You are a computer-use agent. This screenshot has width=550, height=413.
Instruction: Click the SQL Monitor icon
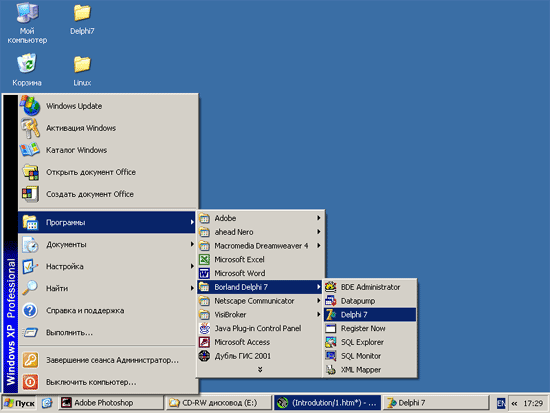[x=331, y=356]
